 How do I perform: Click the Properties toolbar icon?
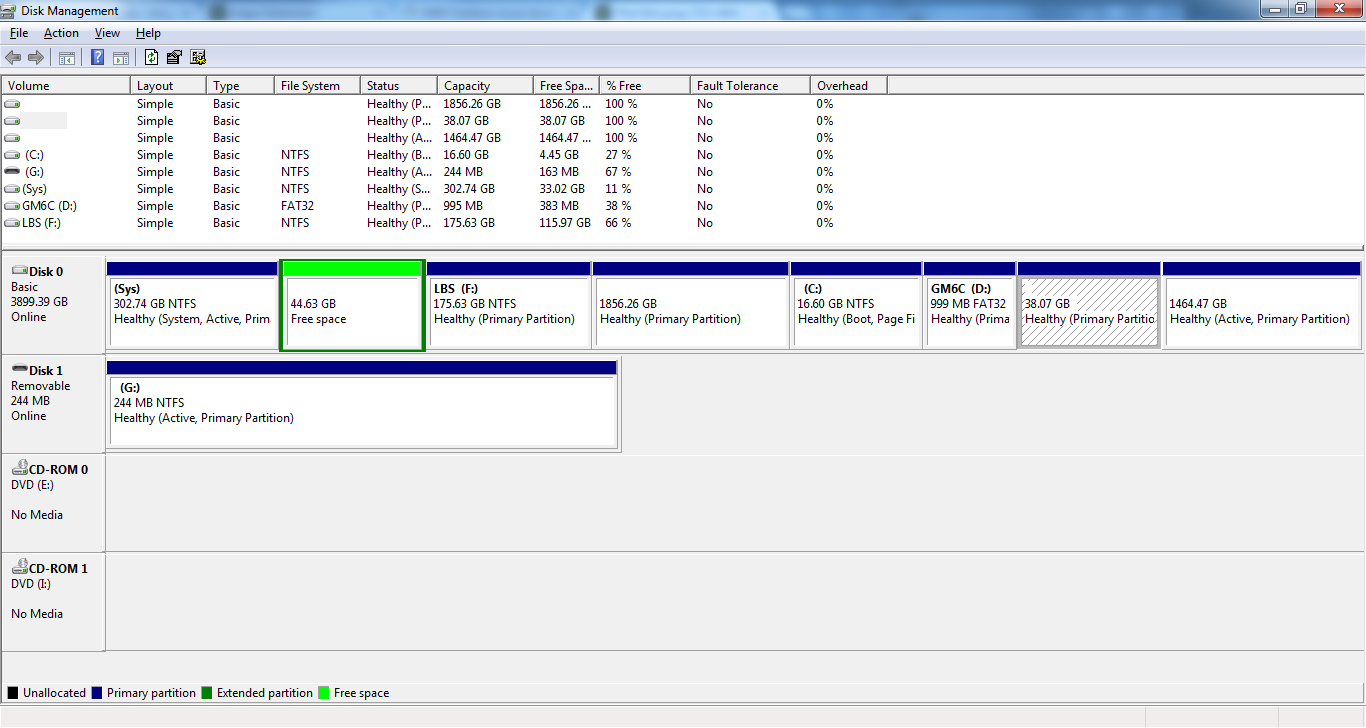click(x=175, y=57)
